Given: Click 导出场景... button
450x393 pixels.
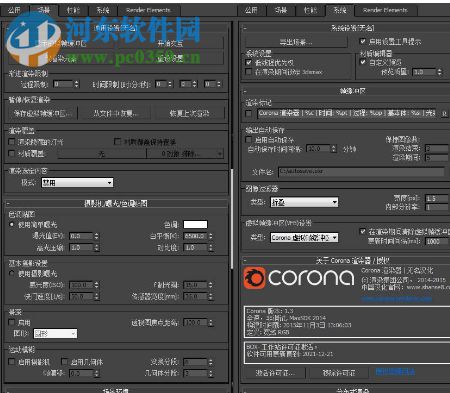Looking at the screenshot, I should [x=296, y=42].
